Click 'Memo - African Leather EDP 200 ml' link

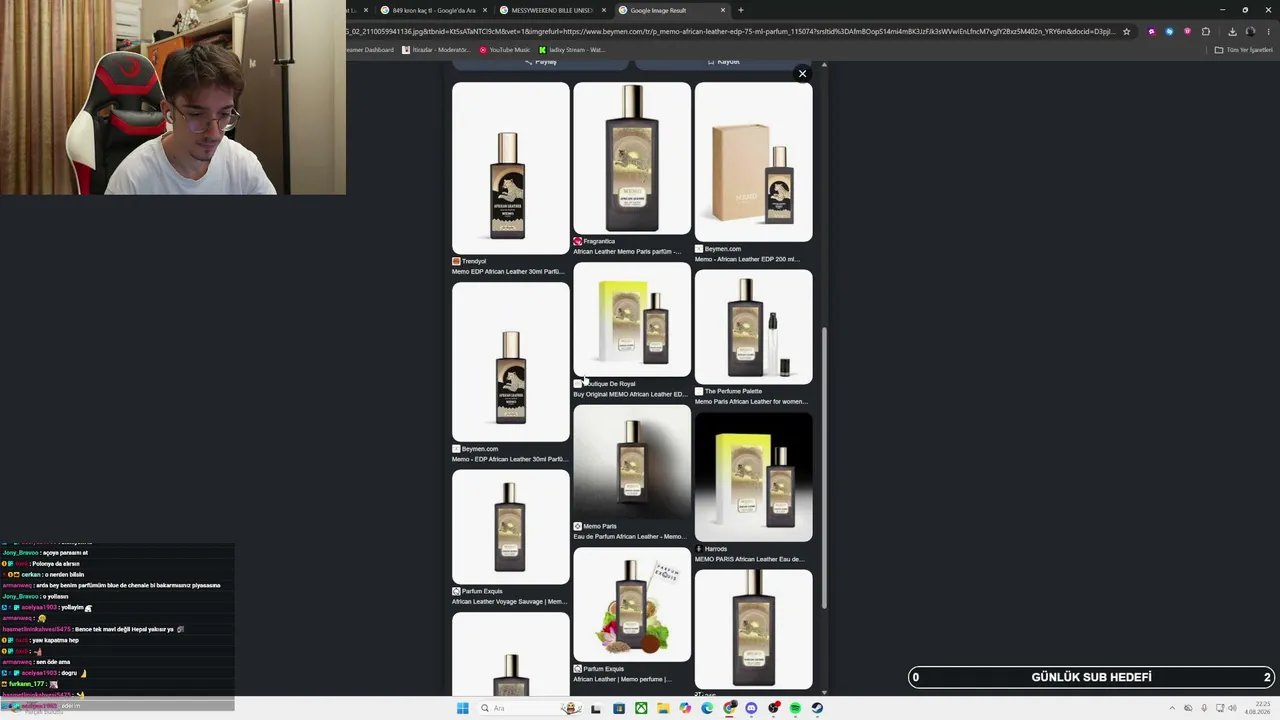pos(747,259)
